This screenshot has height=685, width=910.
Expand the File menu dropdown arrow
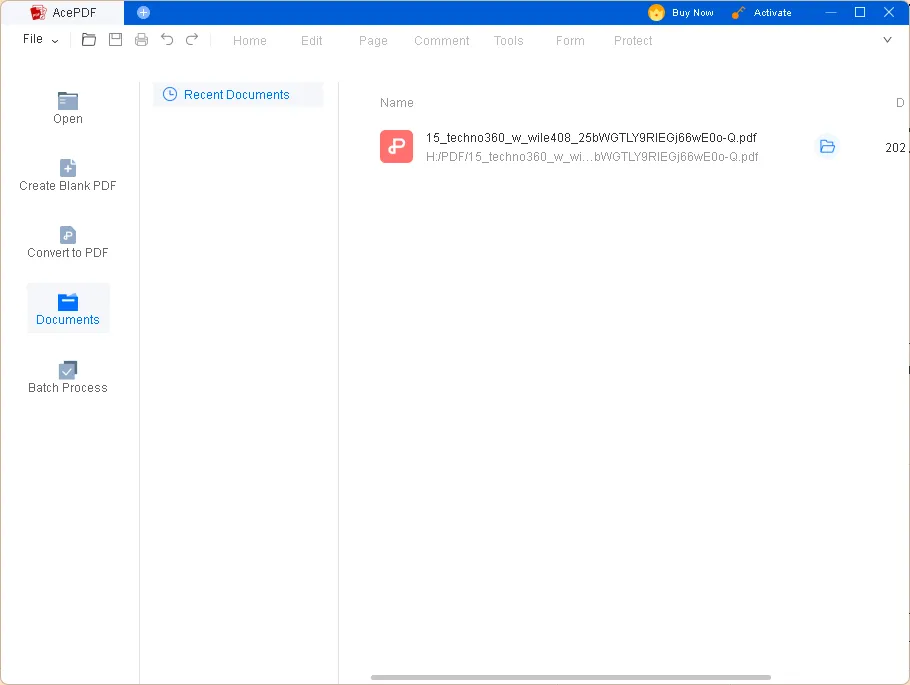(55, 41)
